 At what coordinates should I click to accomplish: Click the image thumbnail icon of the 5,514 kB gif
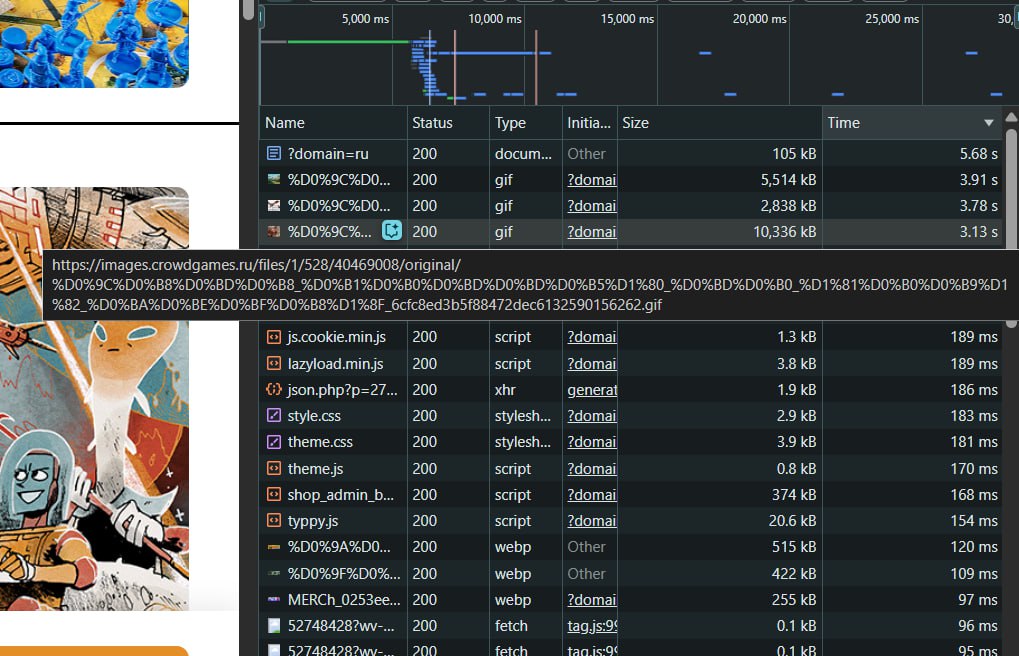tap(273, 180)
